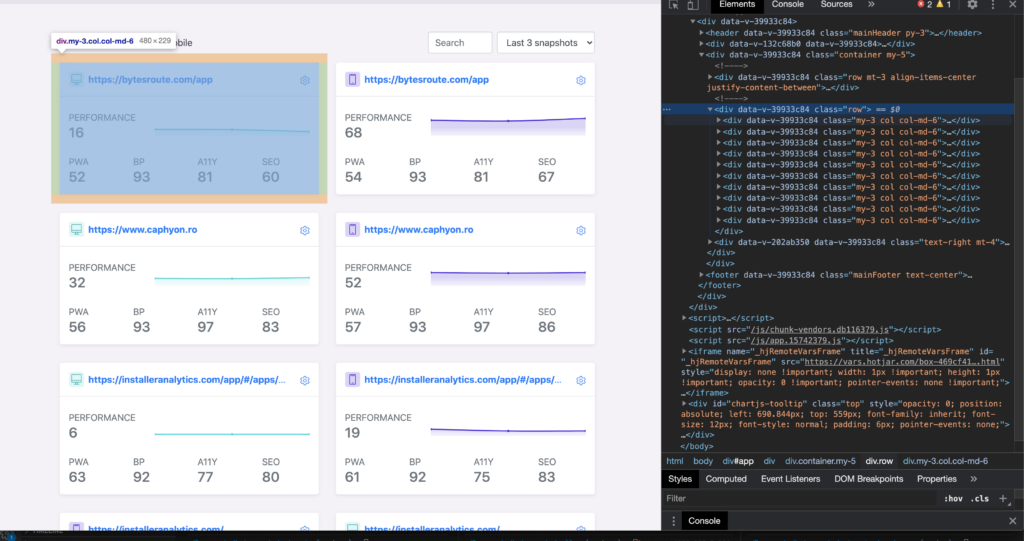The height and width of the screenshot is (541, 1024).
Task: Open the Last 3 snapshots dropdown
Action: (546, 42)
